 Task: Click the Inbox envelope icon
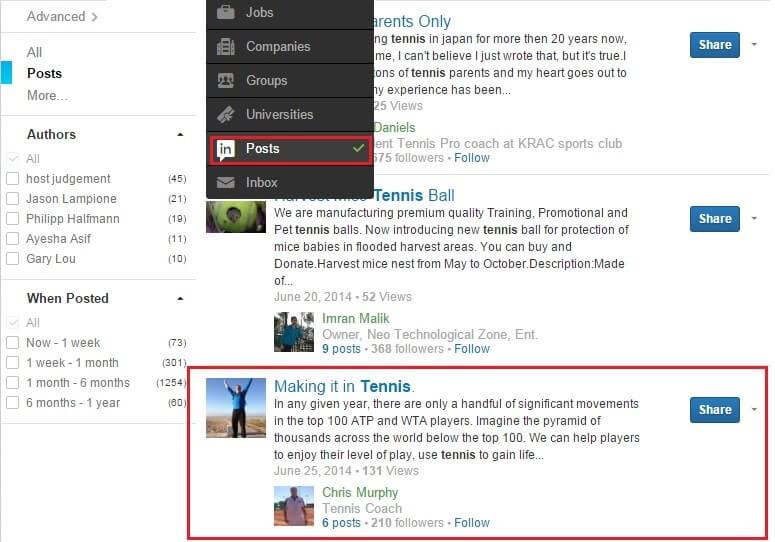pyautogui.click(x=226, y=183)
